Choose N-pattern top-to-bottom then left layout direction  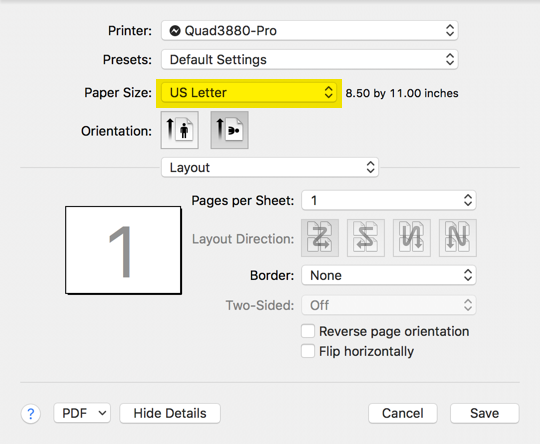tap(458, 238)
